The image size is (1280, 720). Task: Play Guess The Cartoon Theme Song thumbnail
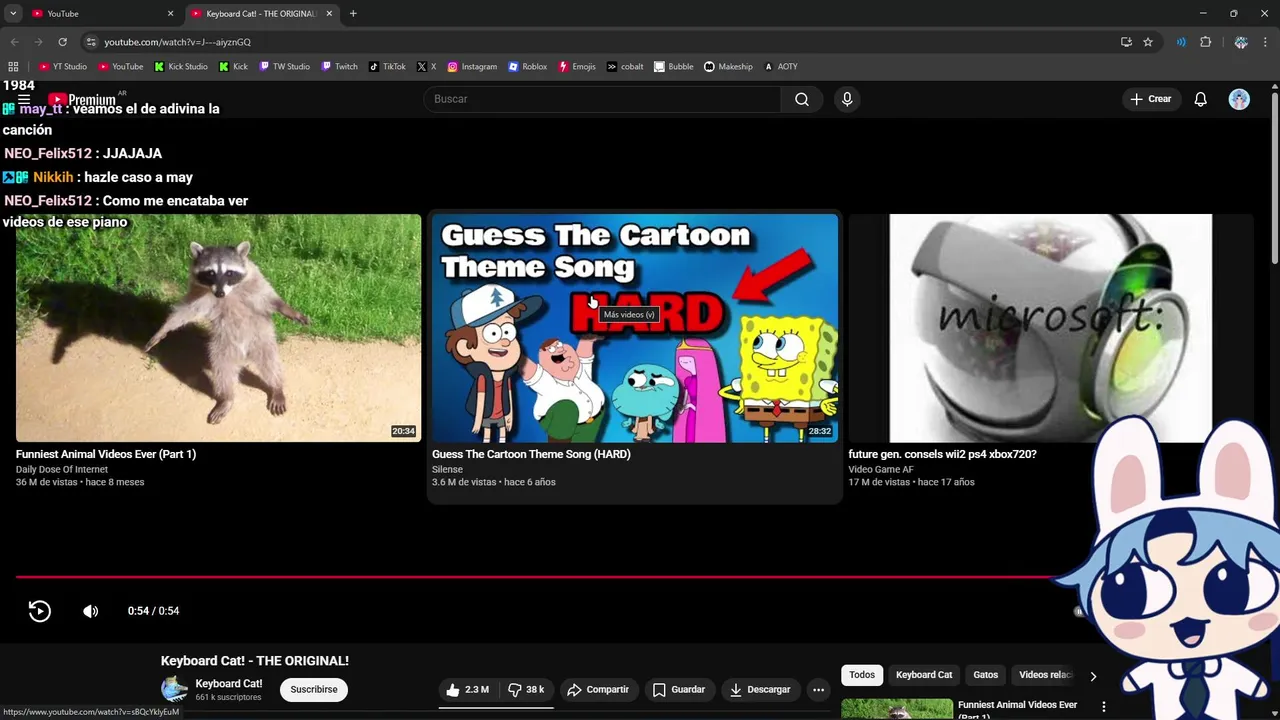coord(635,328)
